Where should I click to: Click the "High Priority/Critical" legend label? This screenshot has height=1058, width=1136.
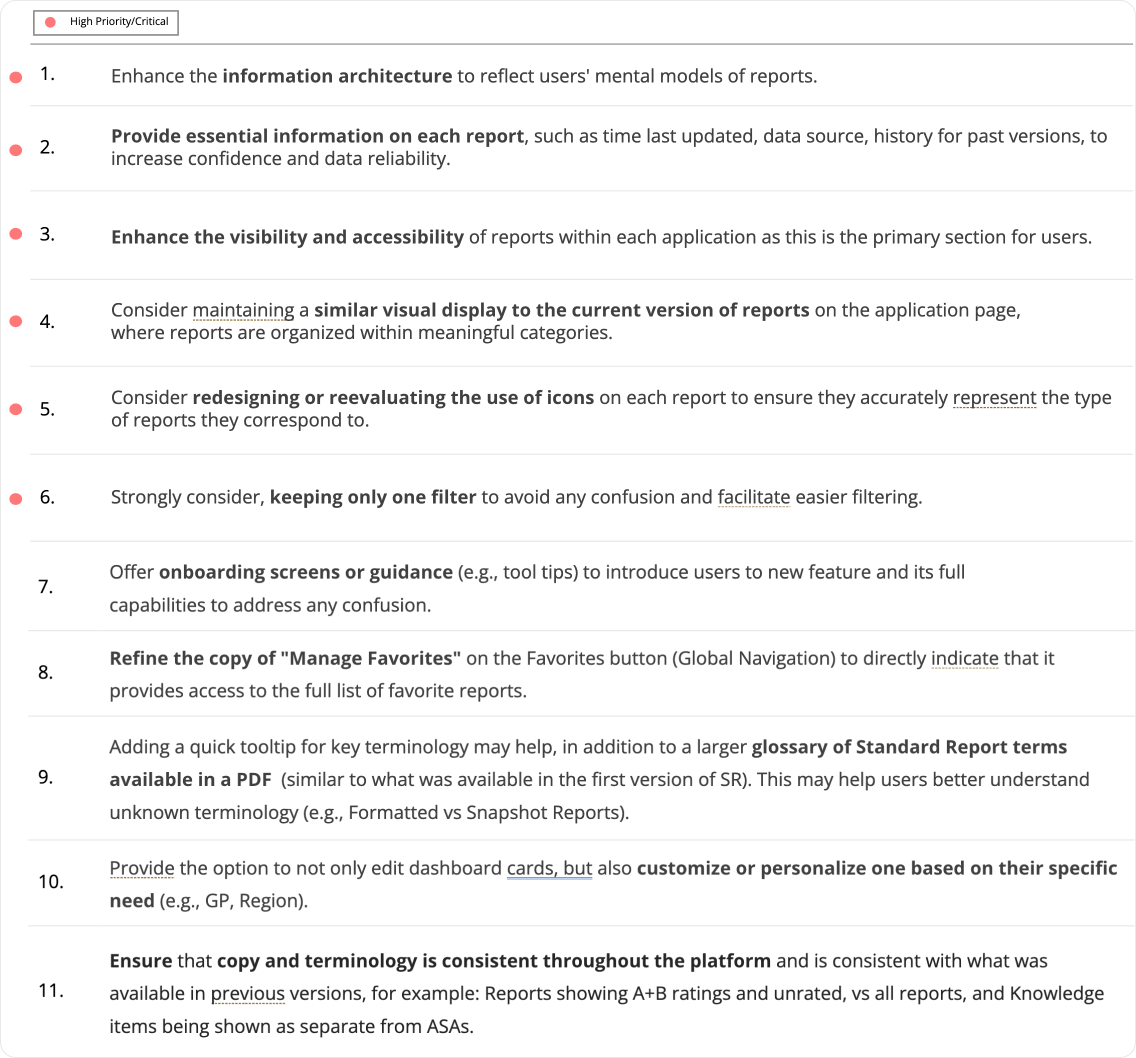(x=119, y=22)
